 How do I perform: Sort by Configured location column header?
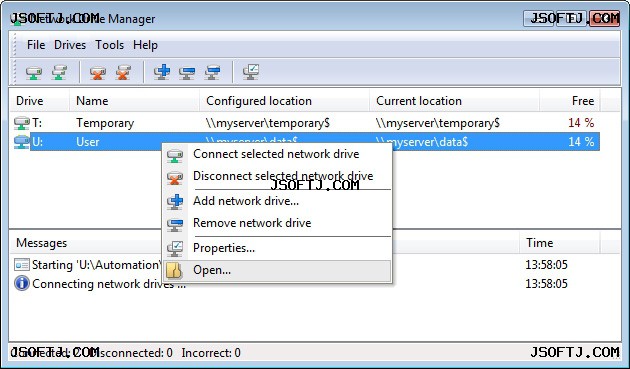(x=284, y=101)
